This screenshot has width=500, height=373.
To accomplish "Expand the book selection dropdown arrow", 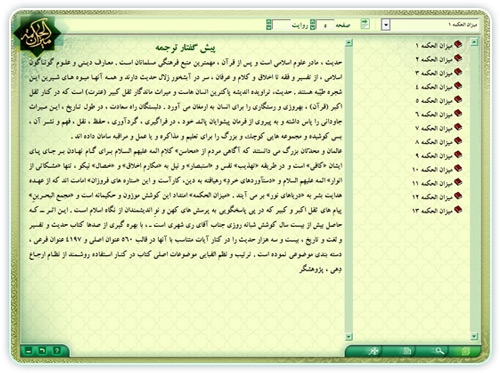I will (386, 25).
